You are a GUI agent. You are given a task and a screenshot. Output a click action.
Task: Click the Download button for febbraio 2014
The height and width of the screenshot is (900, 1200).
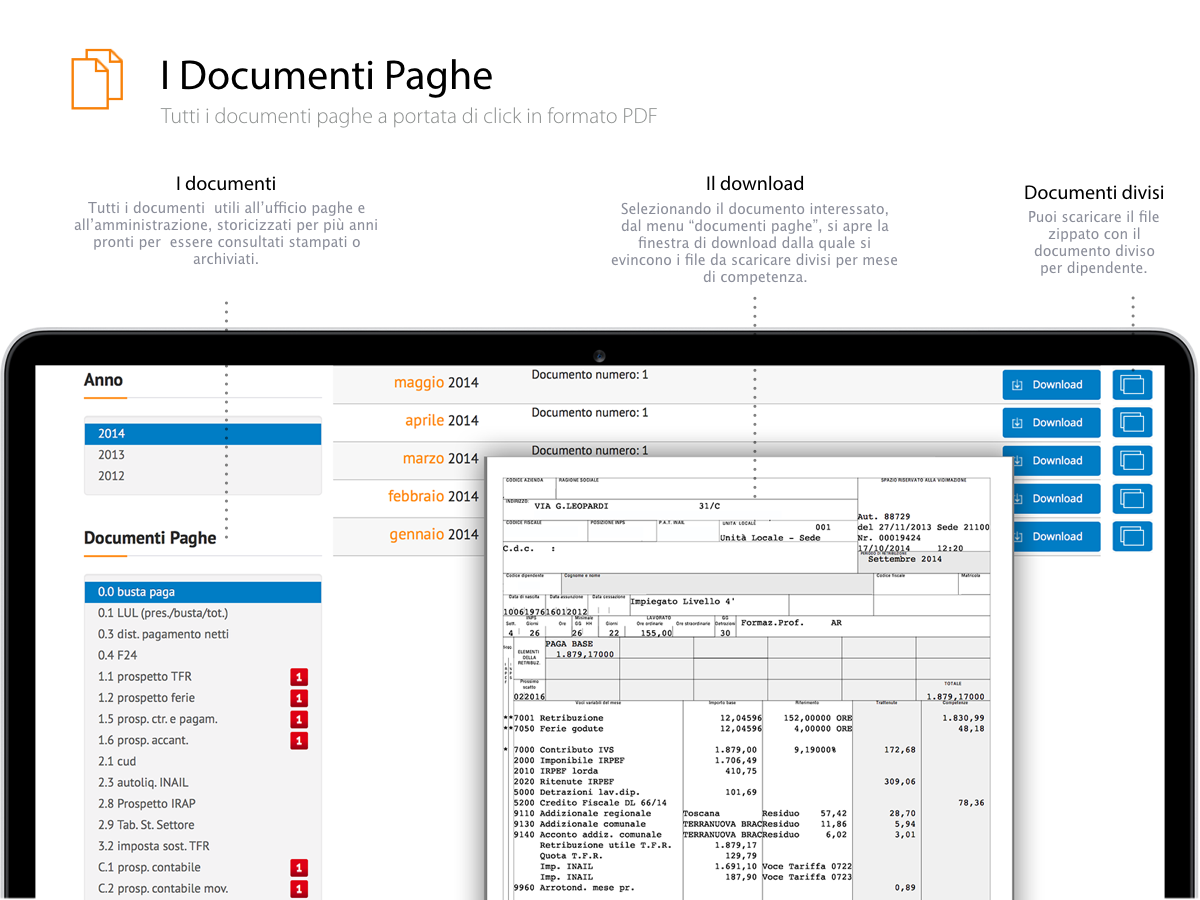(x=1051, y=498)
